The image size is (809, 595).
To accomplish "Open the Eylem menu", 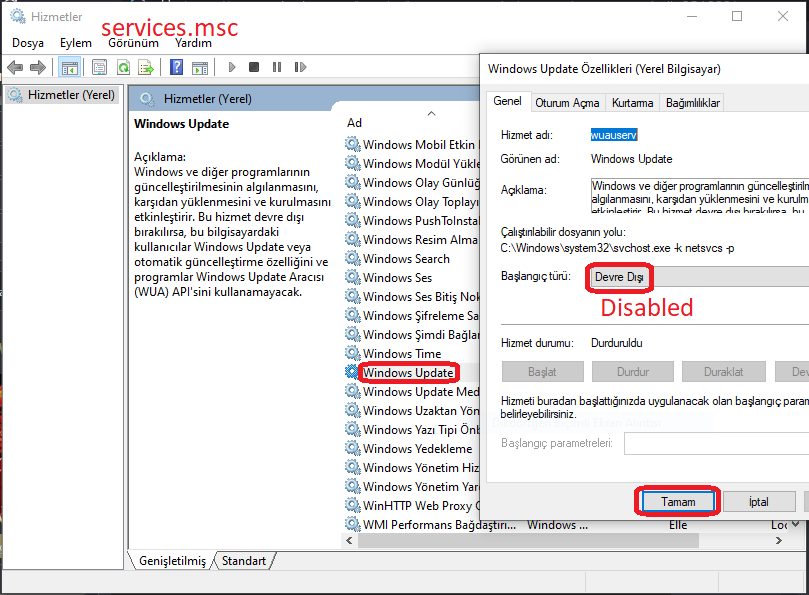I will pyautogui.click(x=75, y=43).
